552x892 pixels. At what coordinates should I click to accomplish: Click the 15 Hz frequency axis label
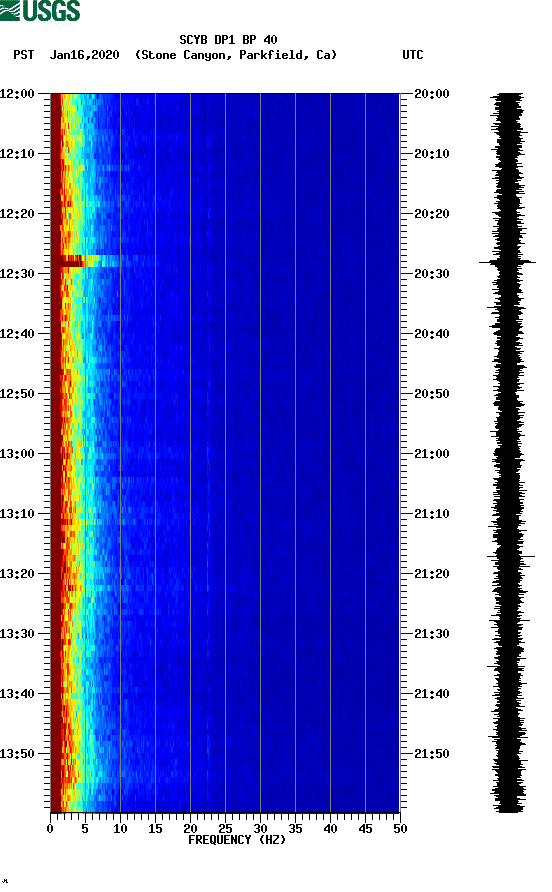[x=155, y=828]
